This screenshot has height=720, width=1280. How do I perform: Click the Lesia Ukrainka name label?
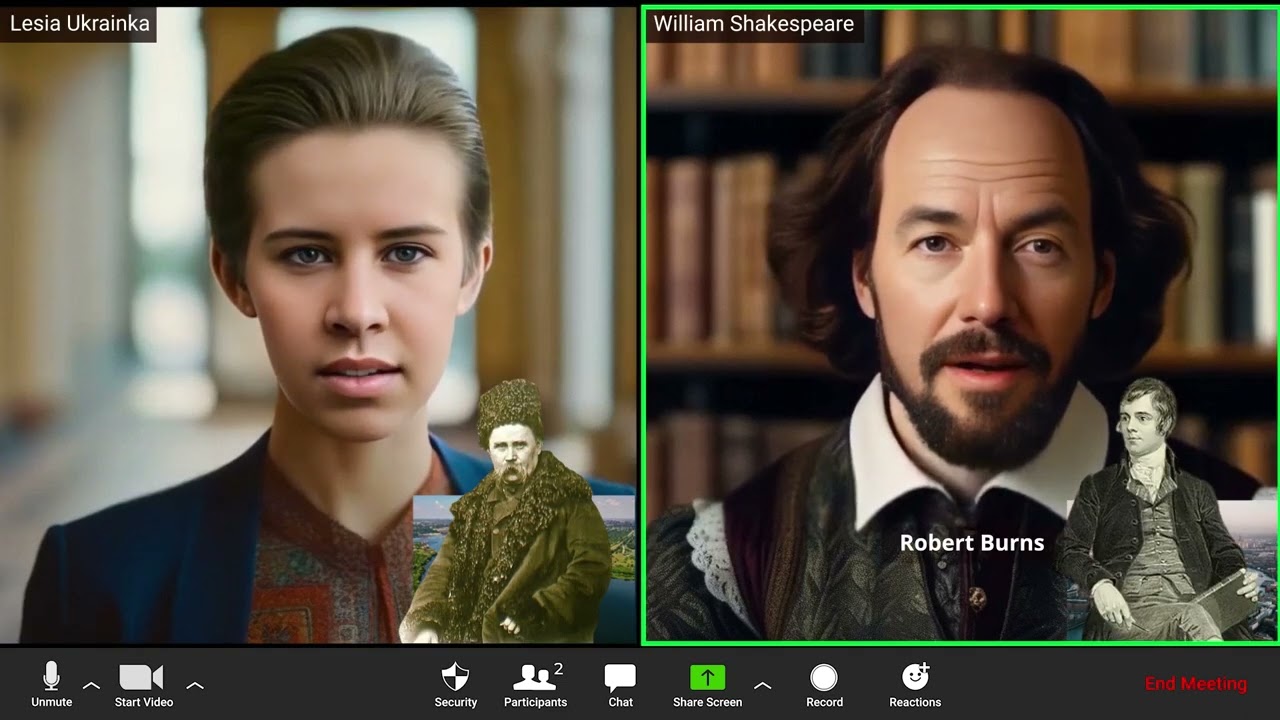(80, 24)
